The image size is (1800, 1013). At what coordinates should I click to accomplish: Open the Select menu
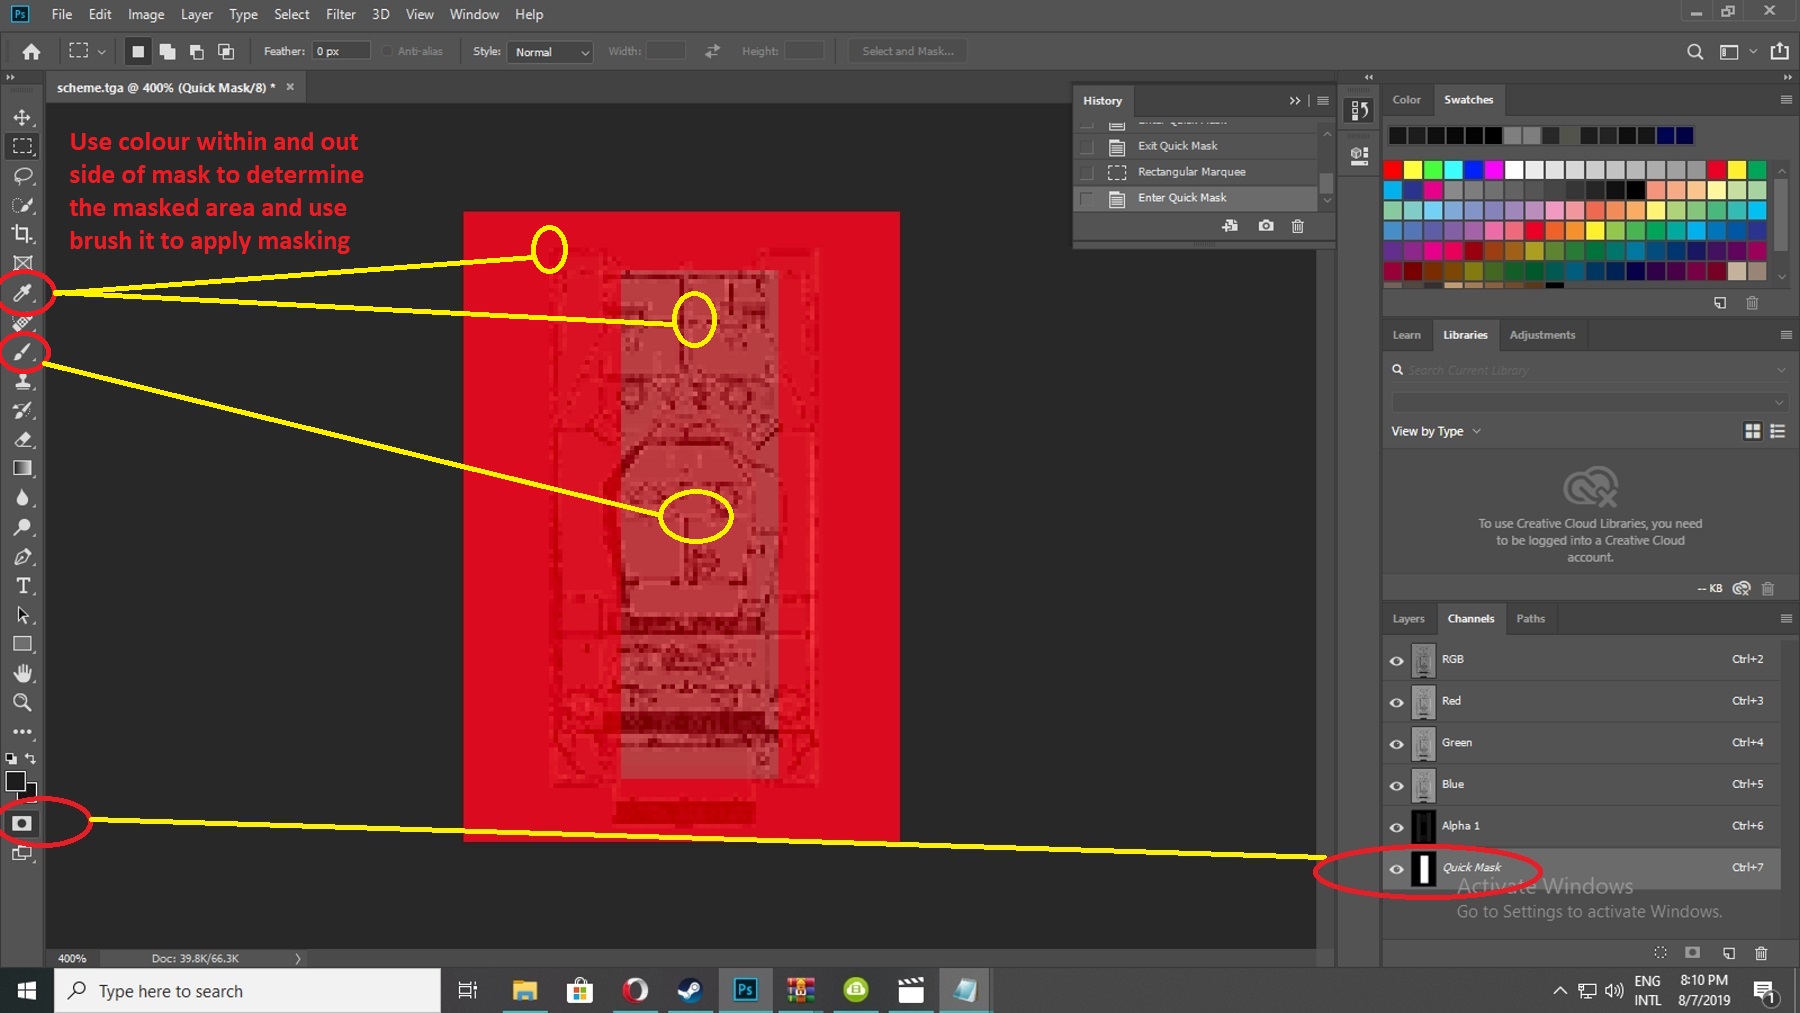point(292,14)
